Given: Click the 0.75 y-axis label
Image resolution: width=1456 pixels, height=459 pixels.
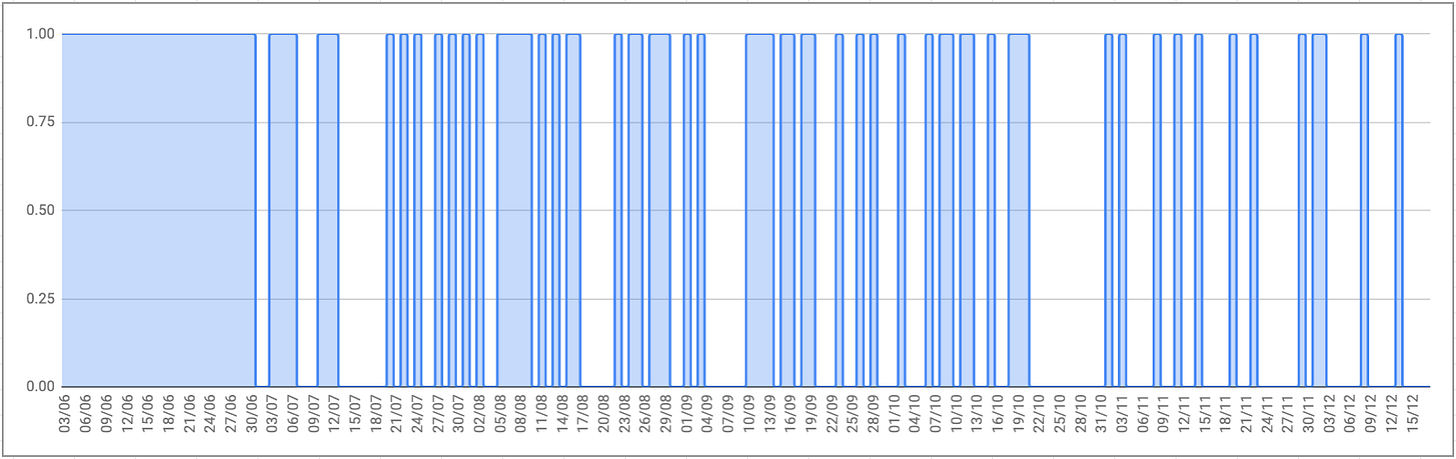Looking at the screenshot, I should pos(40,122).
